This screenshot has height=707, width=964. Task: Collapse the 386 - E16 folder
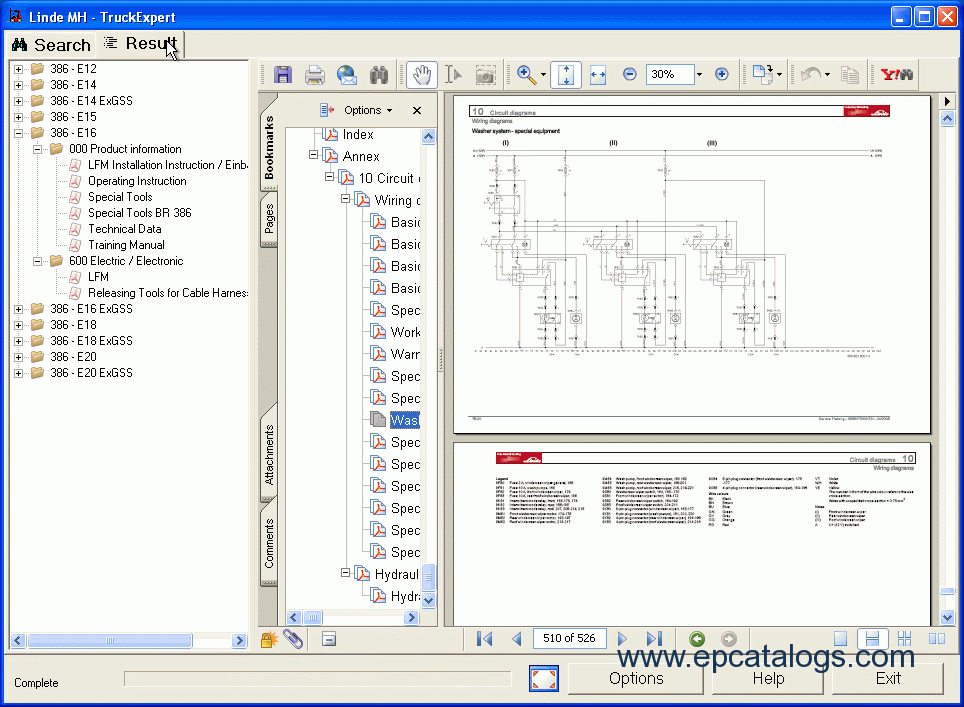pyautogui.click(x=18, y=133)
